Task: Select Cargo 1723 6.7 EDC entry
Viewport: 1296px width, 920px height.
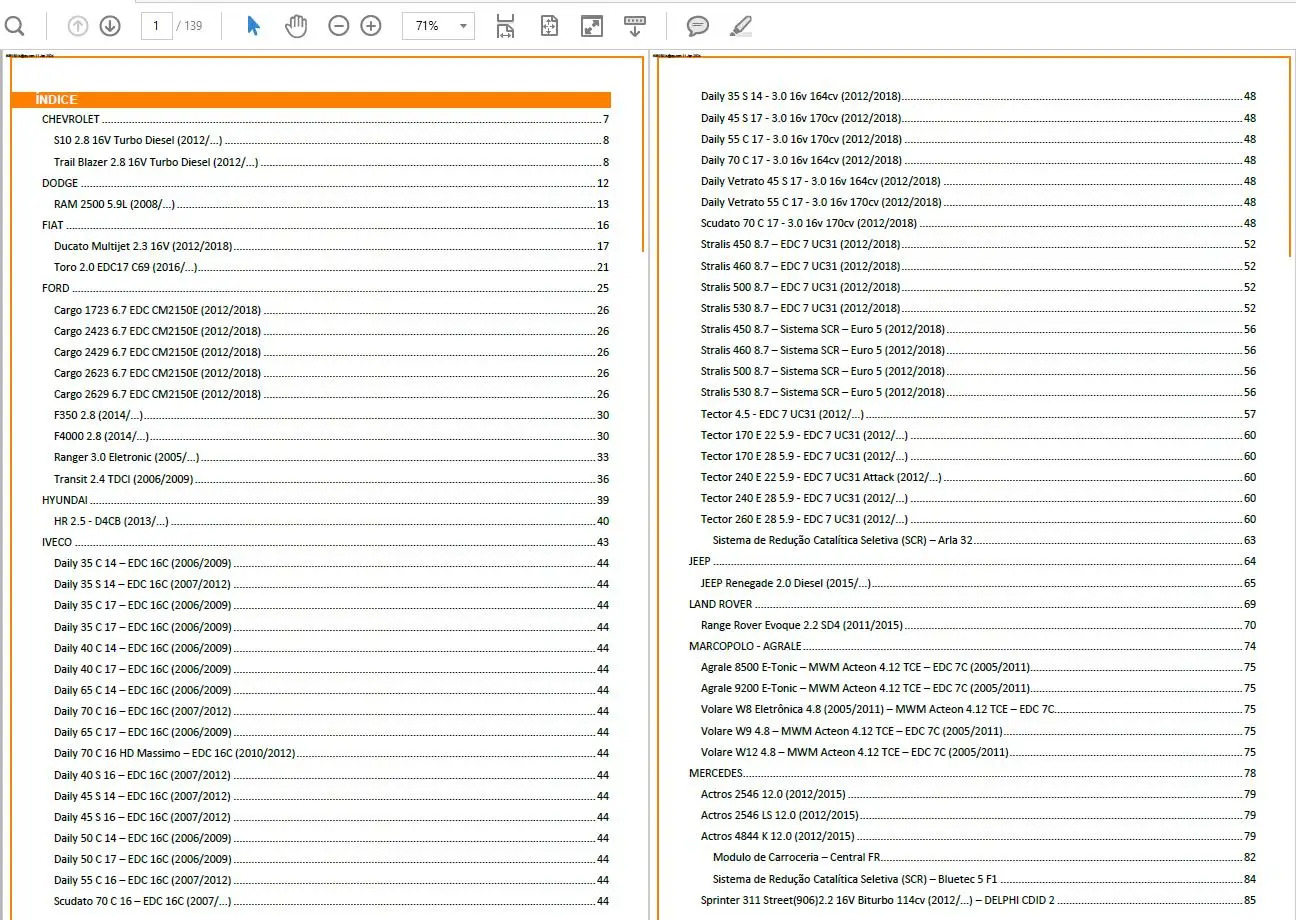Action: (332, 310)
